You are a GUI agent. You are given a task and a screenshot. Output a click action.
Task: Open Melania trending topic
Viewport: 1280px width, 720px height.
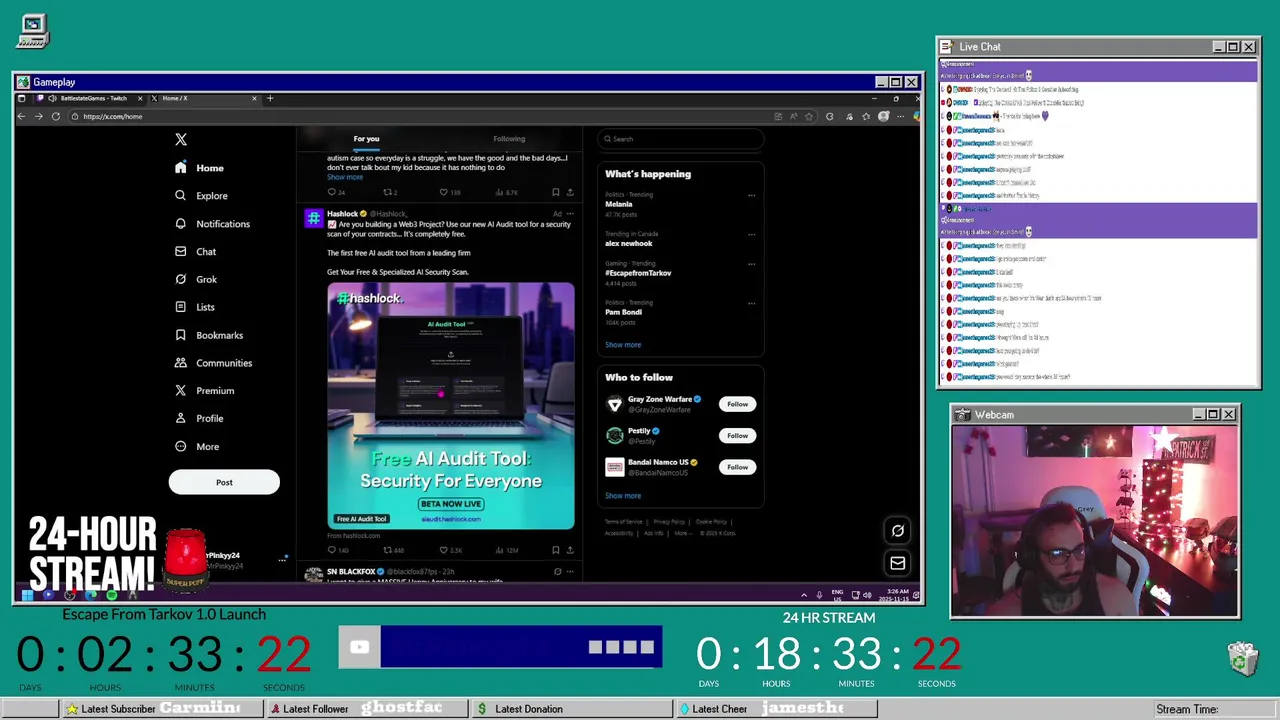tap(619, 204)
